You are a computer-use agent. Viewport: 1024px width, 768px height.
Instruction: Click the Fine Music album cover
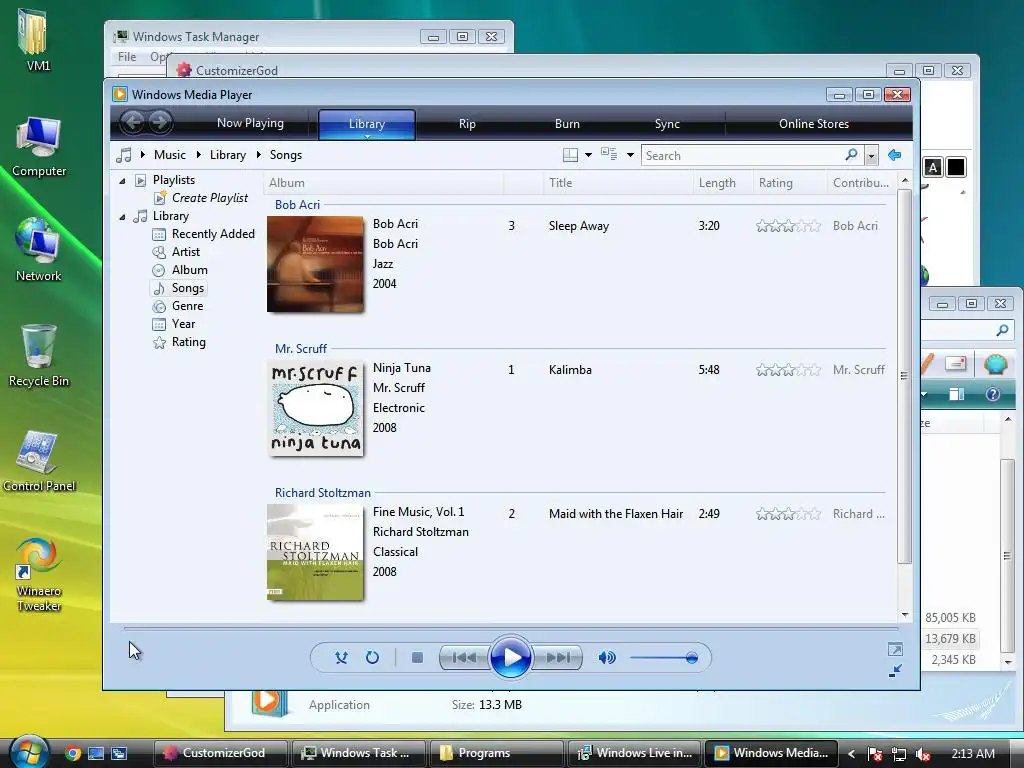click(x=315, y=552)
